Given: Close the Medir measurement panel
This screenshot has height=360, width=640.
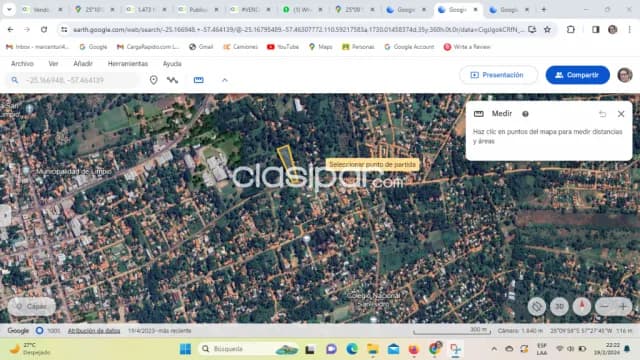Looking at the screenshot, I should point(621,114).
